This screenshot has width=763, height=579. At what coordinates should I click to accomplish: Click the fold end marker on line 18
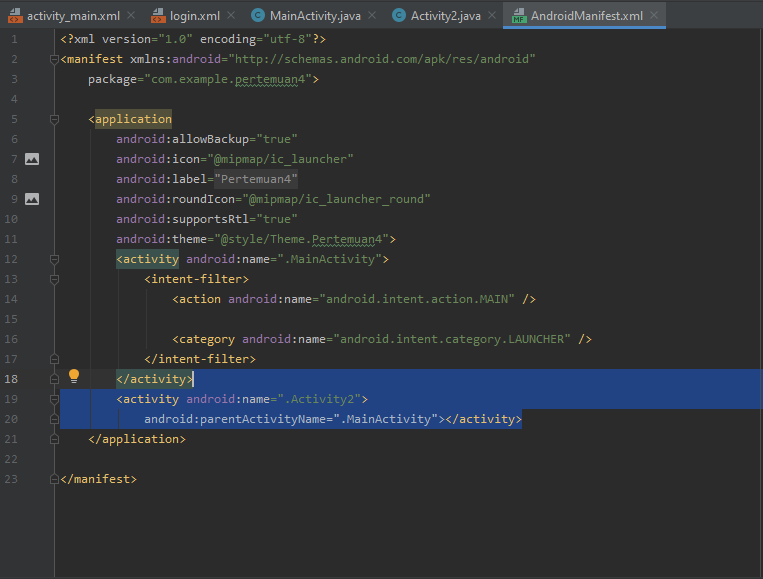[54, 379]
